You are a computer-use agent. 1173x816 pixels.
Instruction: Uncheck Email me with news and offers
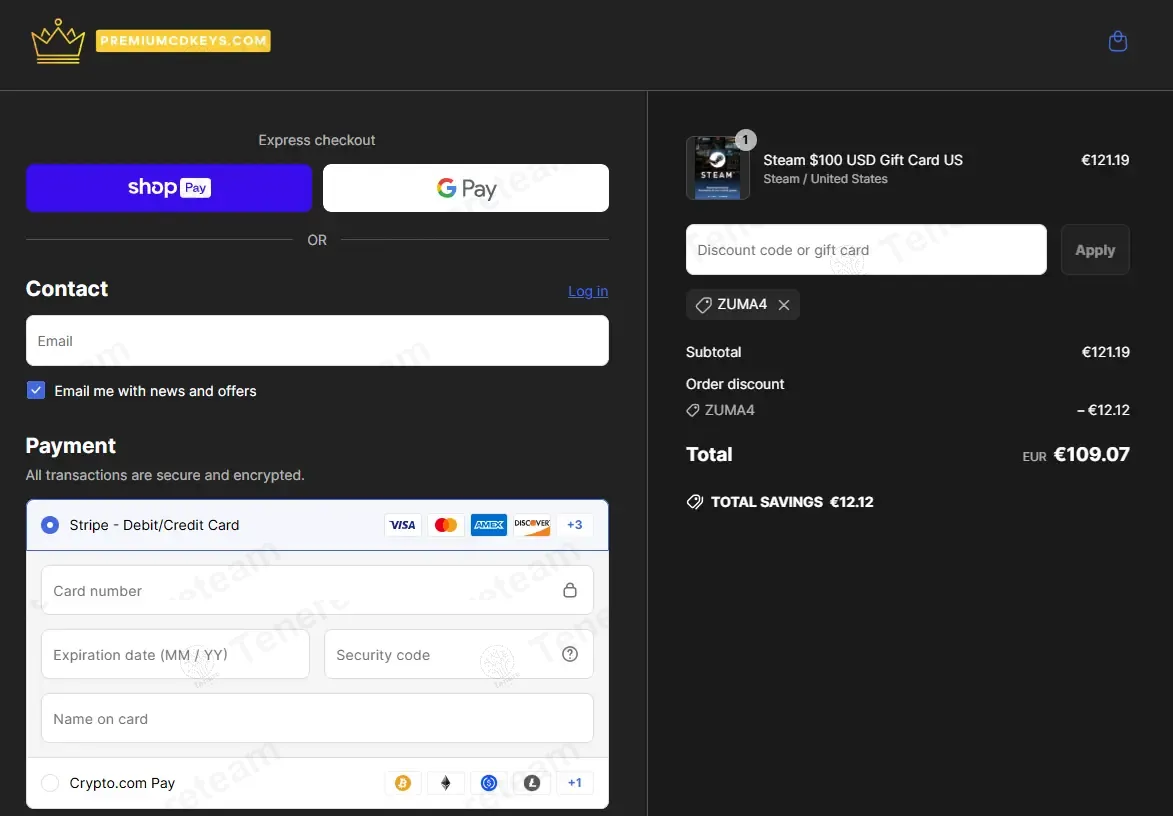click(36, 390)
